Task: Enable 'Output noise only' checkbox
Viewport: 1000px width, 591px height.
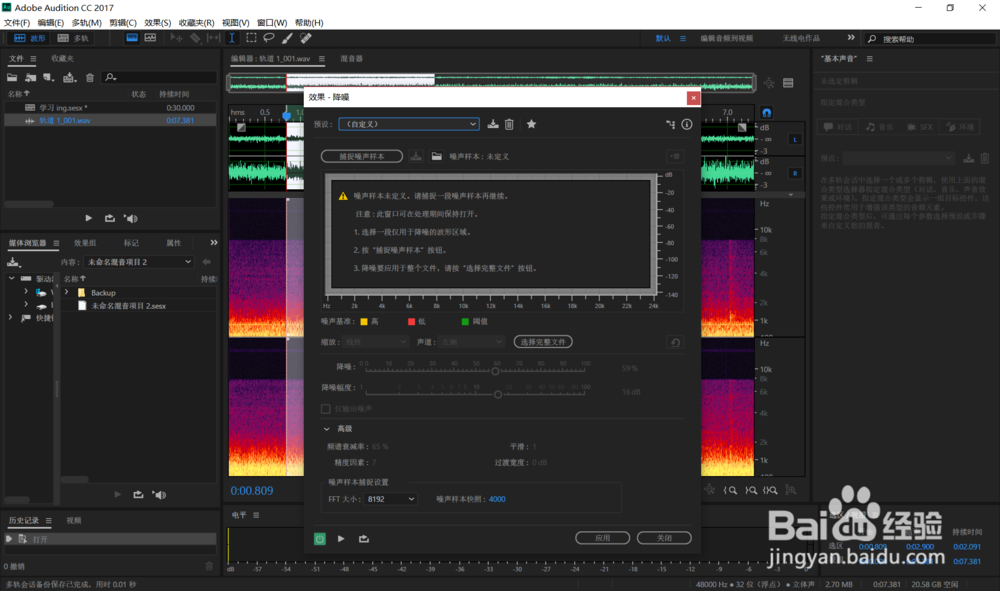Action: [326, 409]
